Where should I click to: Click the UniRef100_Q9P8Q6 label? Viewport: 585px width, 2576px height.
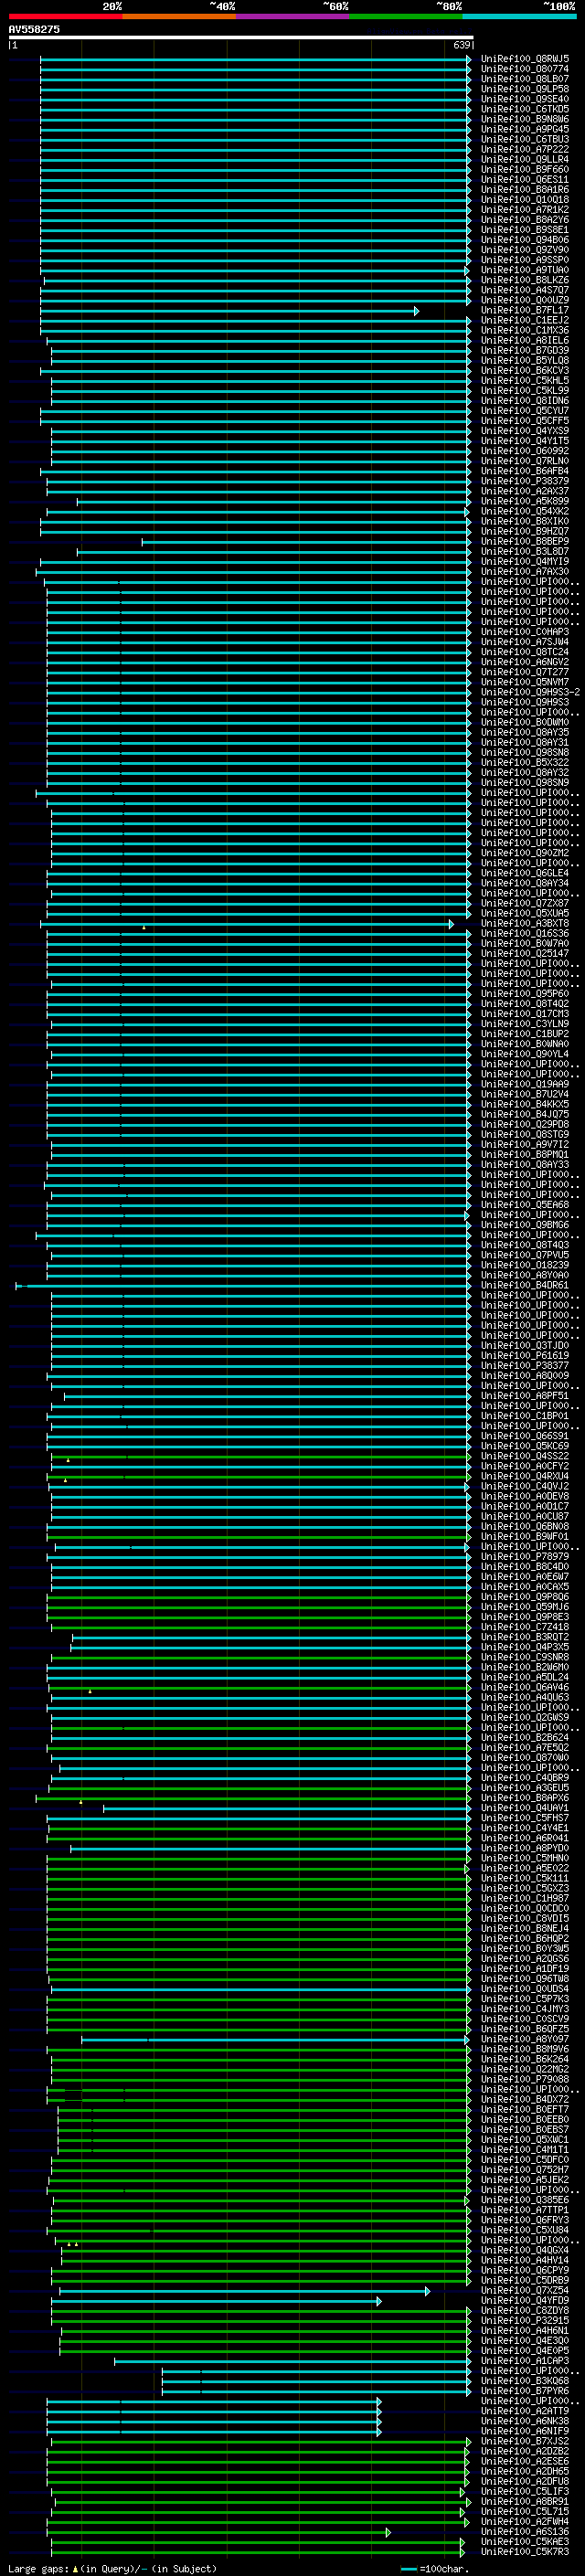click(525, 1596)
